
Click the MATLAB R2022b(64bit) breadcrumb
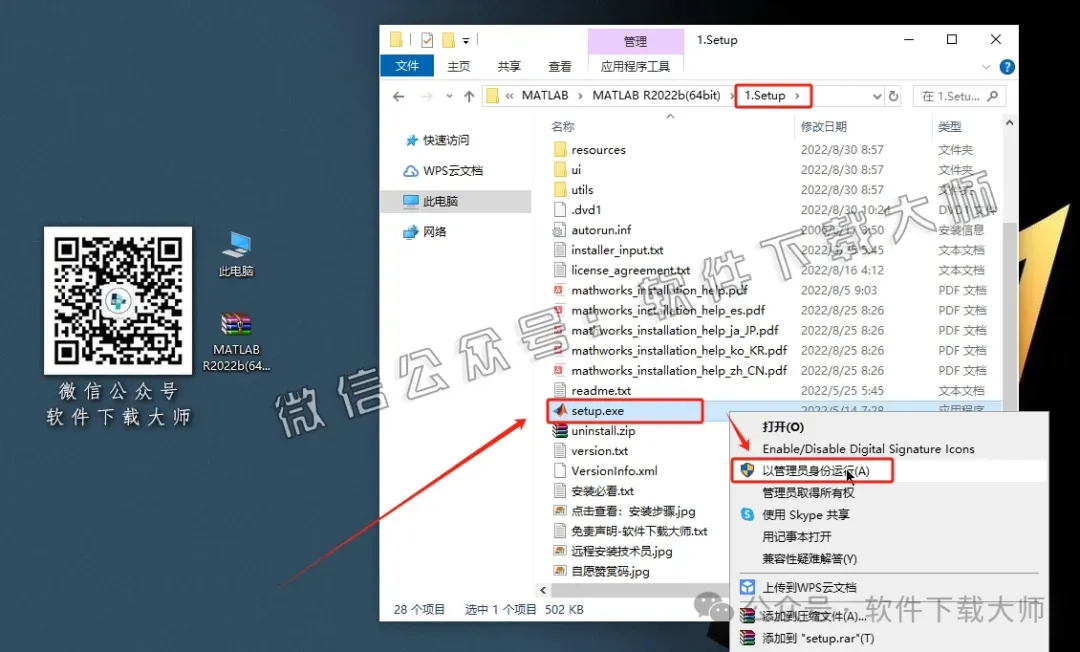pyautogui.click(x=656, y=96)
